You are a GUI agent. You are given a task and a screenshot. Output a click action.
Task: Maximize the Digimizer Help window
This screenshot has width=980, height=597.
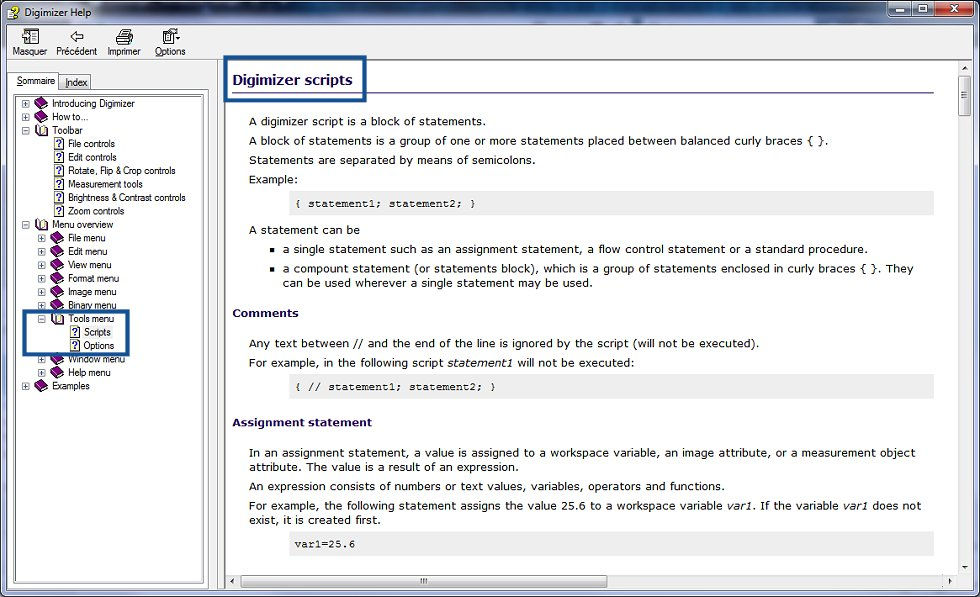click(x=923, y=9)
